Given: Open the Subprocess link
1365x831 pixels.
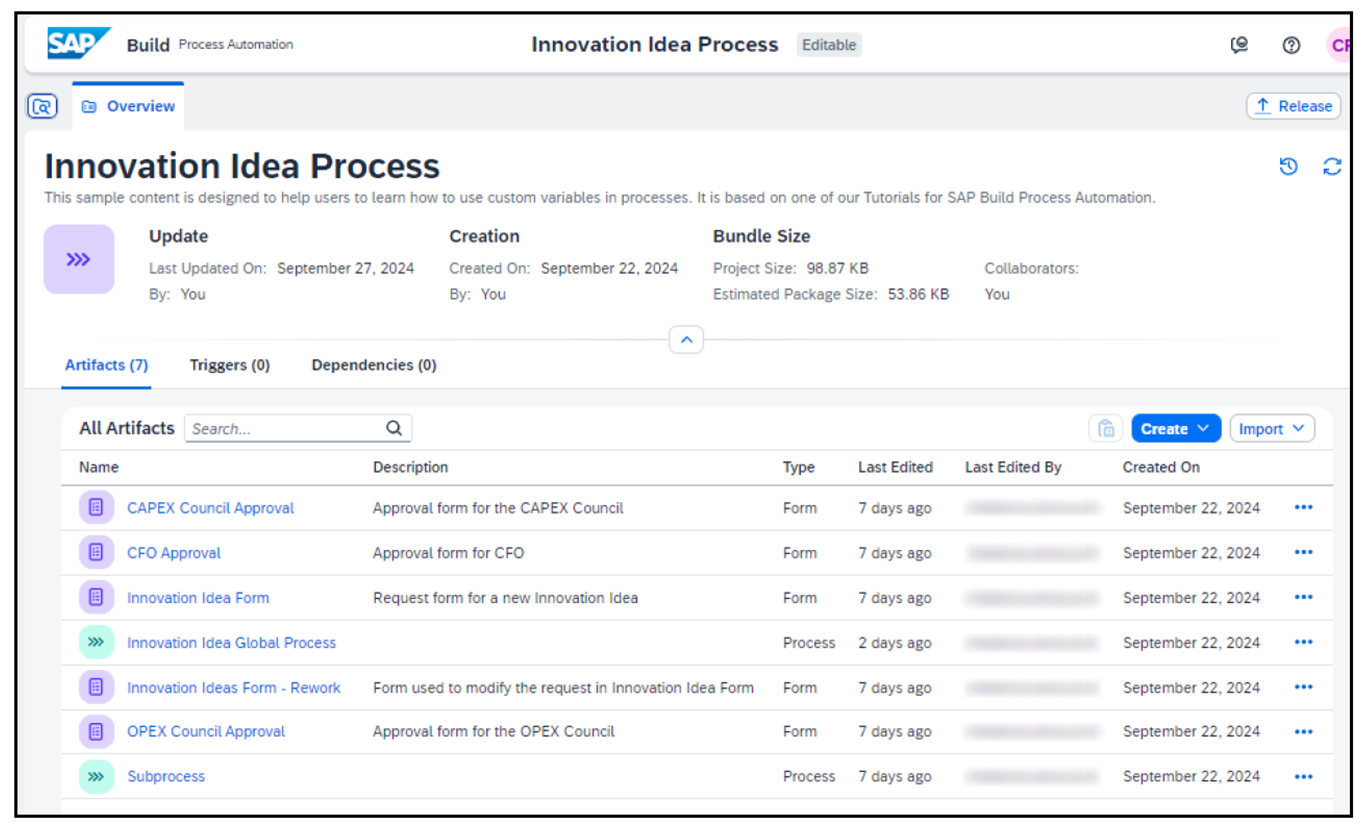Looking at the screenshot, I should [166, 776].
